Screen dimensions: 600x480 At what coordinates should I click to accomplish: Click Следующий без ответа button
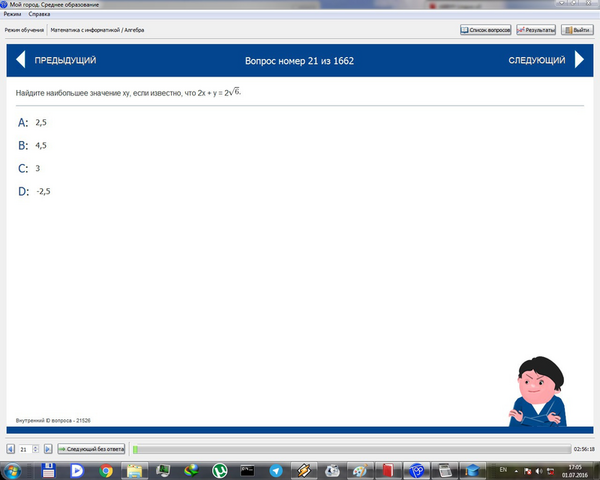[91, 449]
